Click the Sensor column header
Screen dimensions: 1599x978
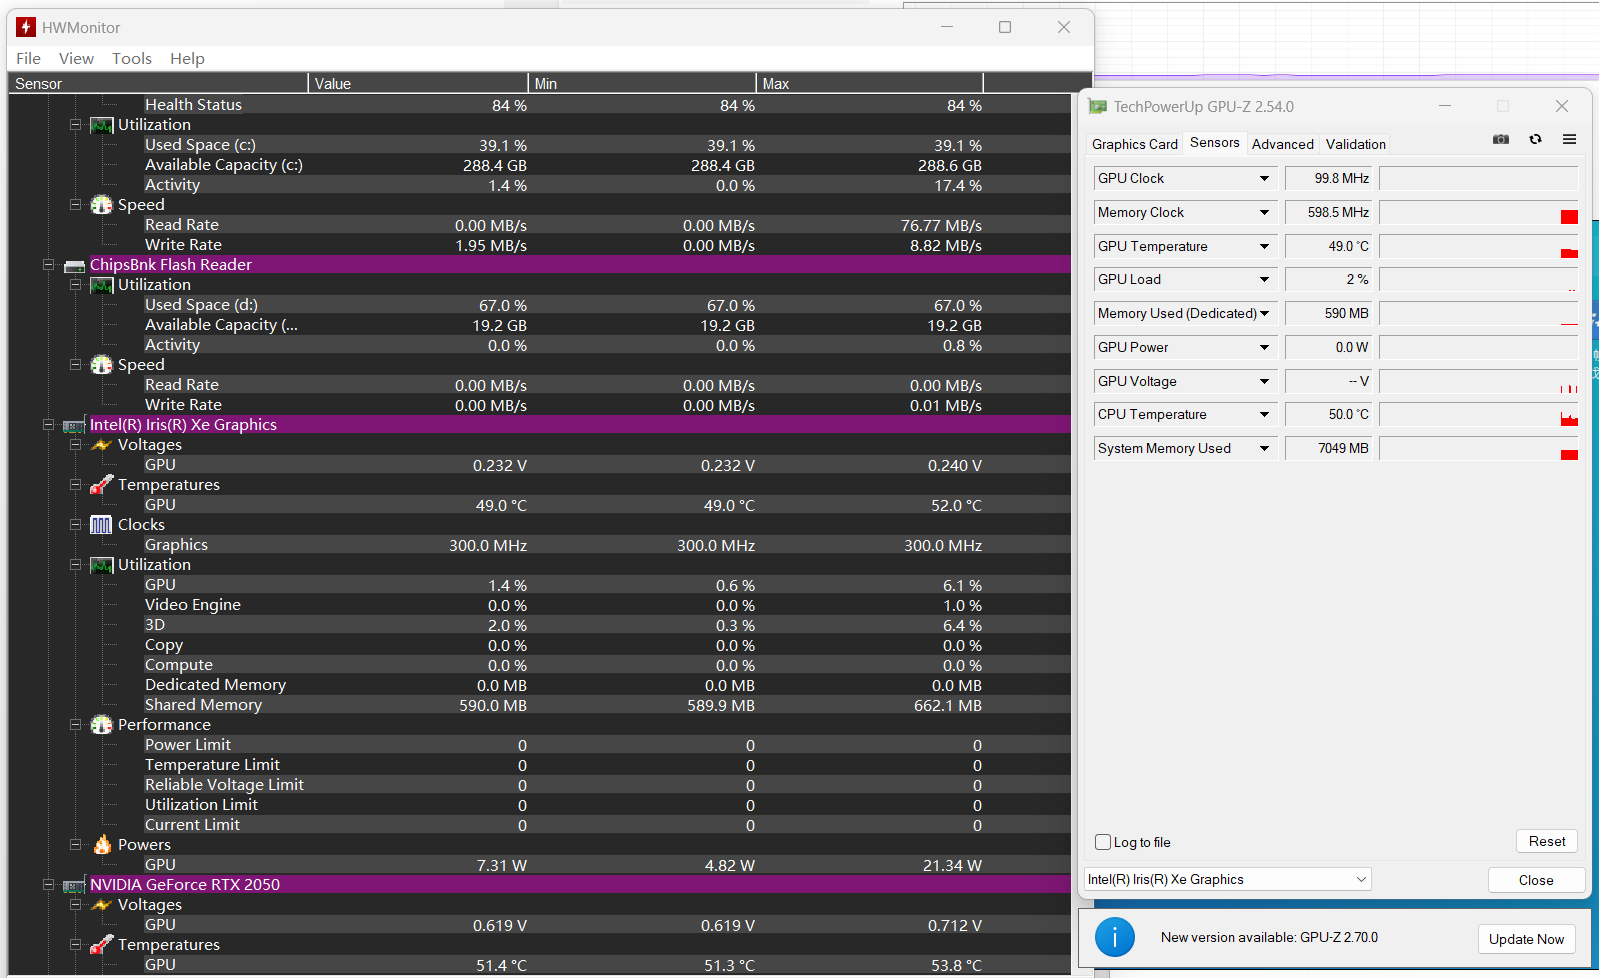[x=158, y=84]
